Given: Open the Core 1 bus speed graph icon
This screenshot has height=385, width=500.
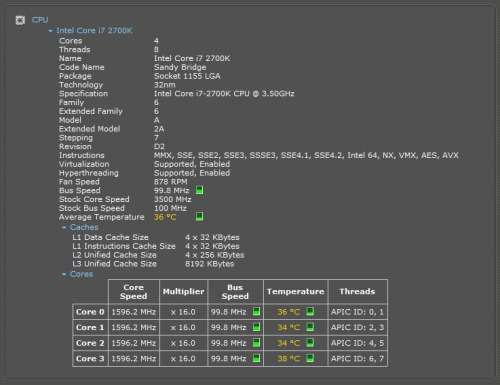Looking at the screenshot, I should [256, 327].
